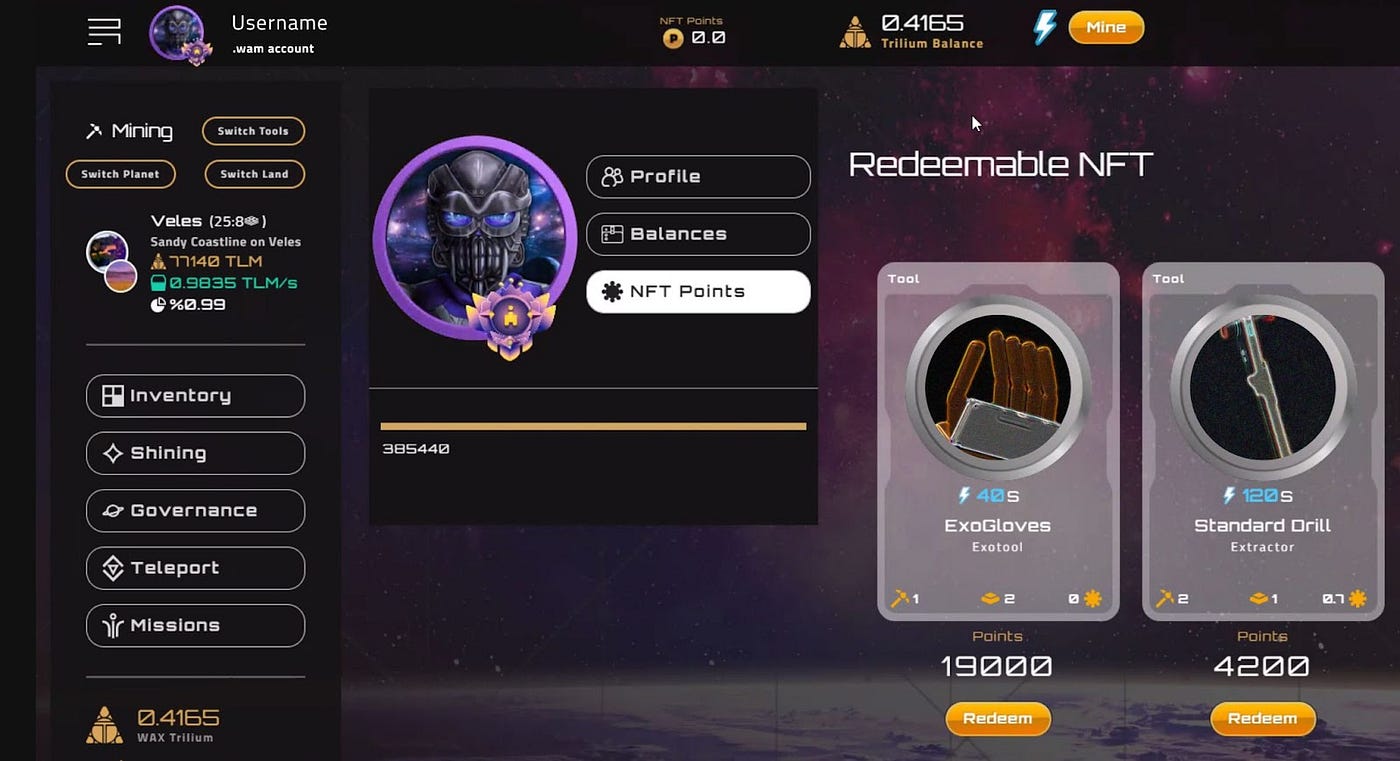1400x761 pixels.
Task: Select the NFT Points tab
Action: coord(698,292)
